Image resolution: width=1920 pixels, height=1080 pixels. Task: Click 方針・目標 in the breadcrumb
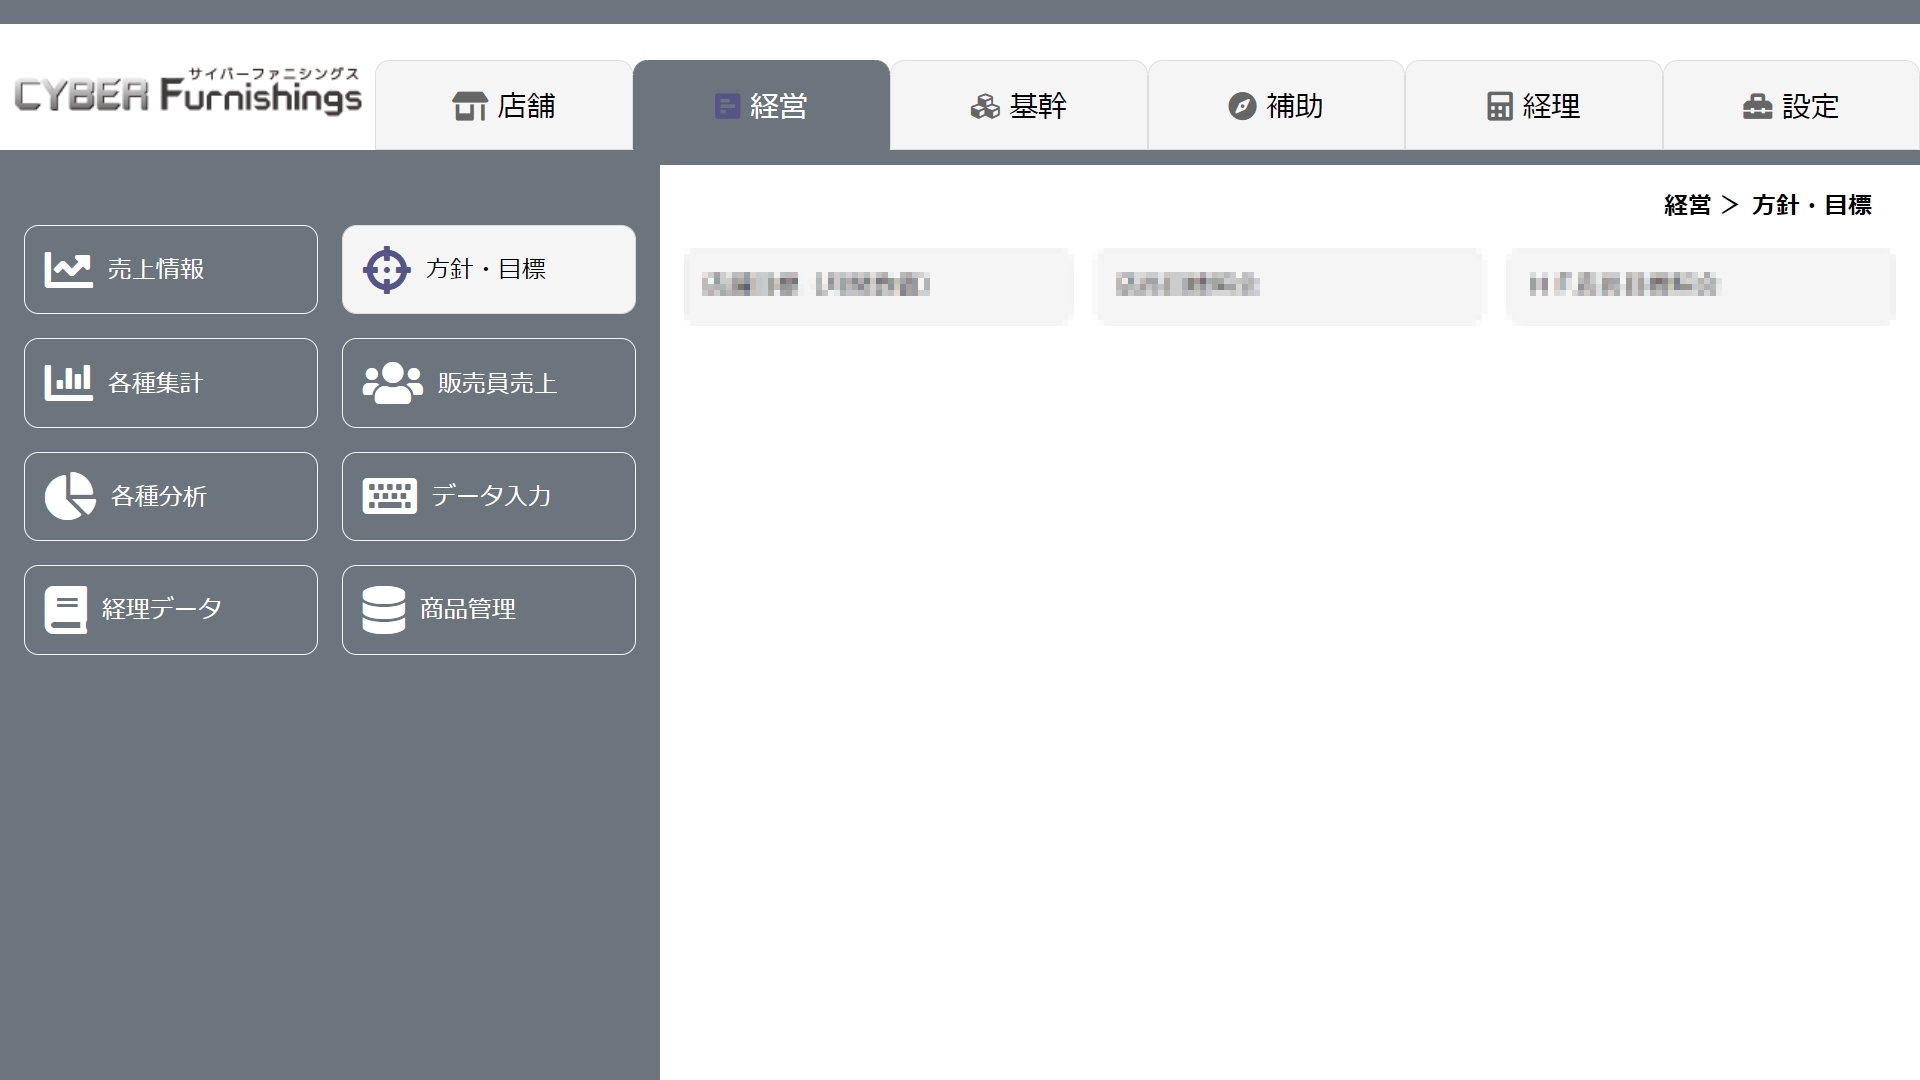click(1811, 205)
